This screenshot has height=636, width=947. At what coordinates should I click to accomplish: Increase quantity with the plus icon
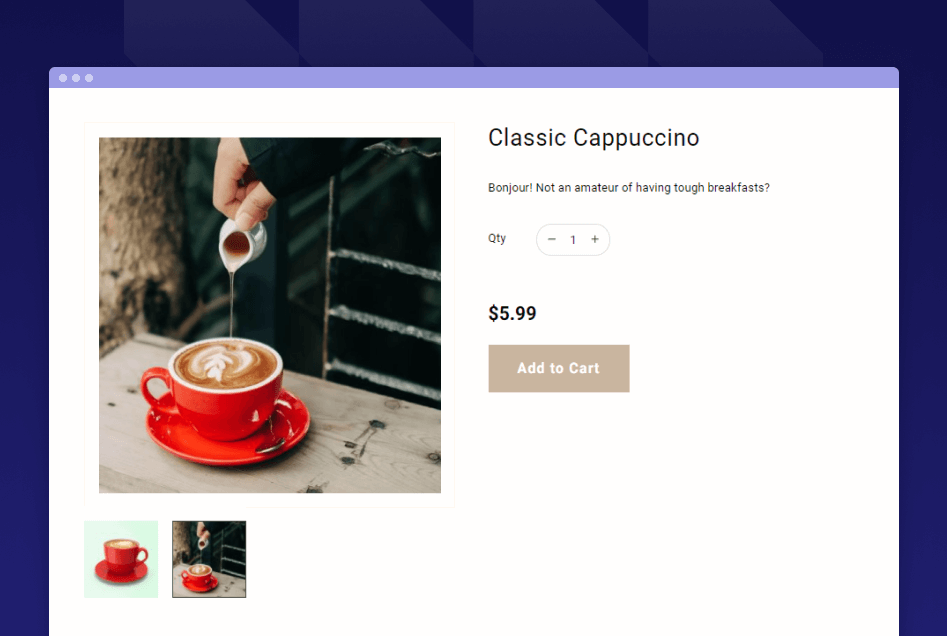[595, 239]
